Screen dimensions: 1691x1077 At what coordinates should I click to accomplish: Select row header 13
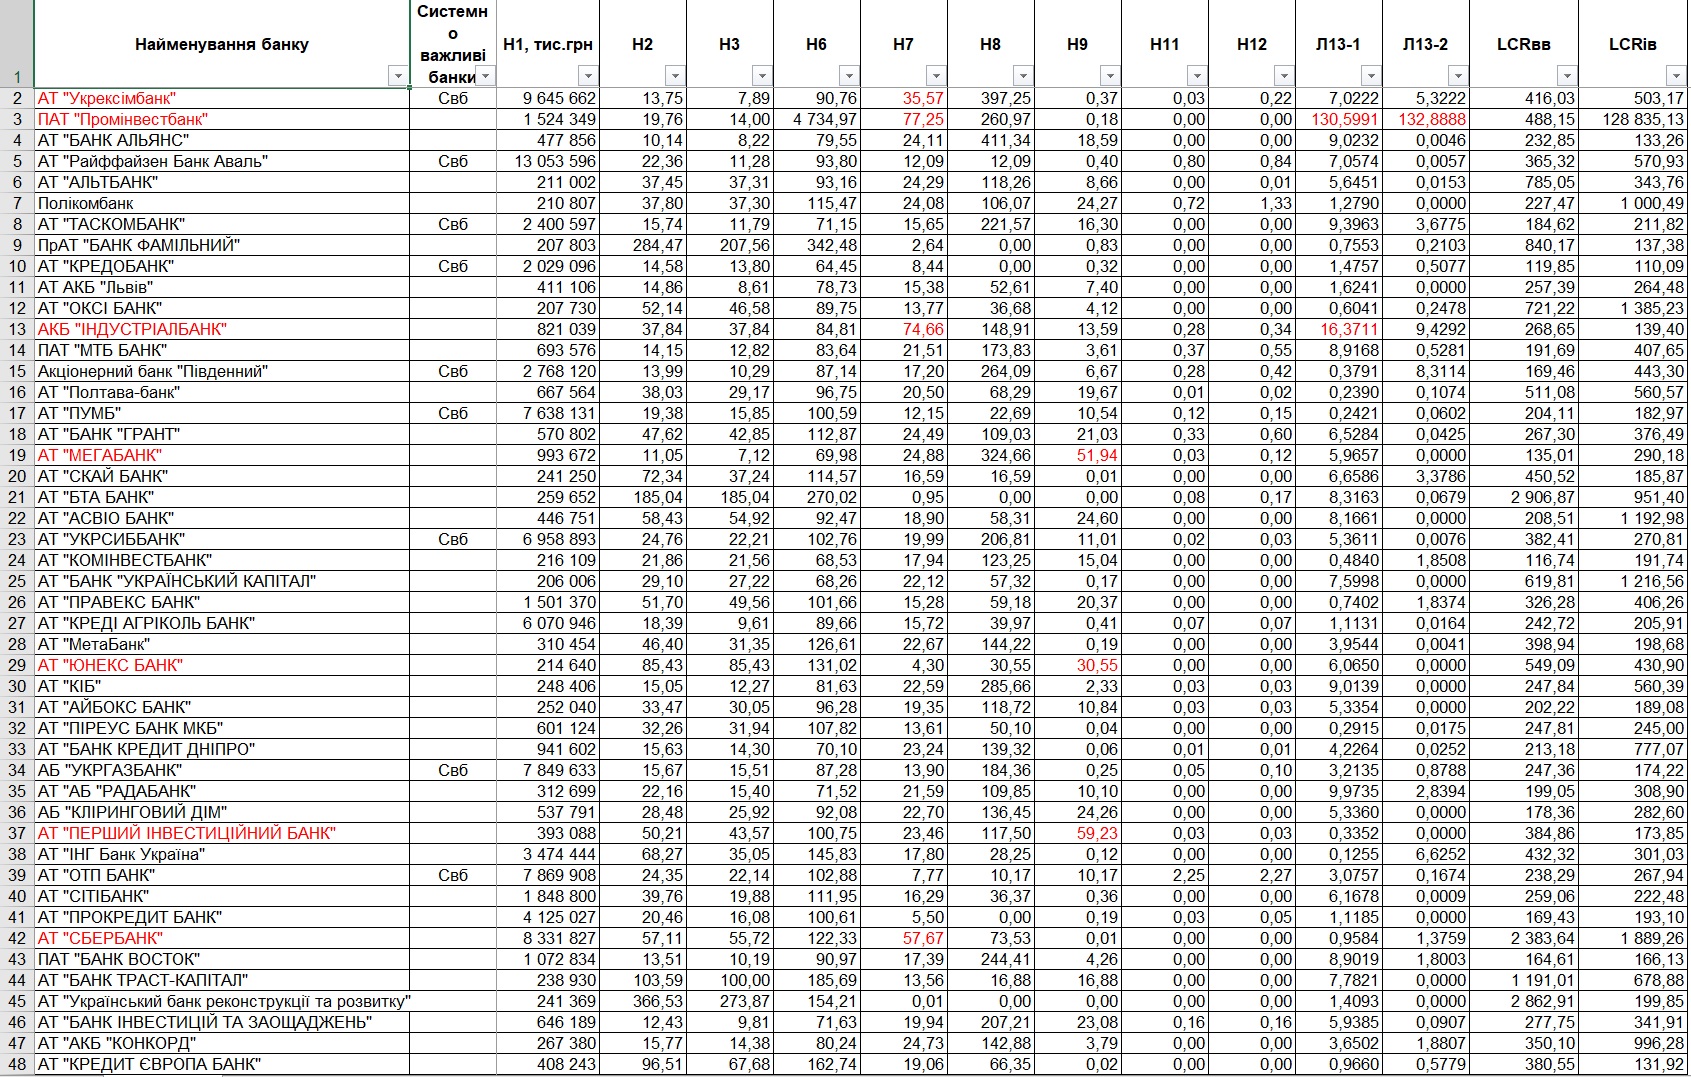17,329
